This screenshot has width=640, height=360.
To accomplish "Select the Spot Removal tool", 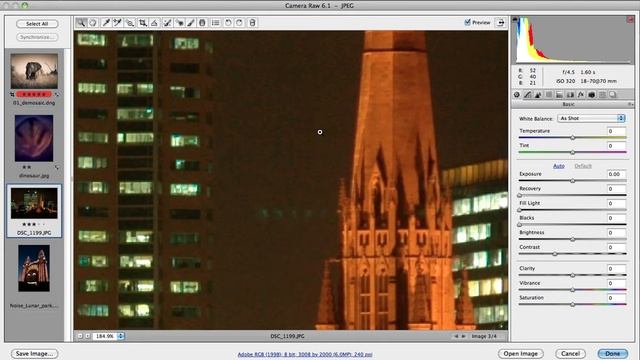I will tap(167, 23).
